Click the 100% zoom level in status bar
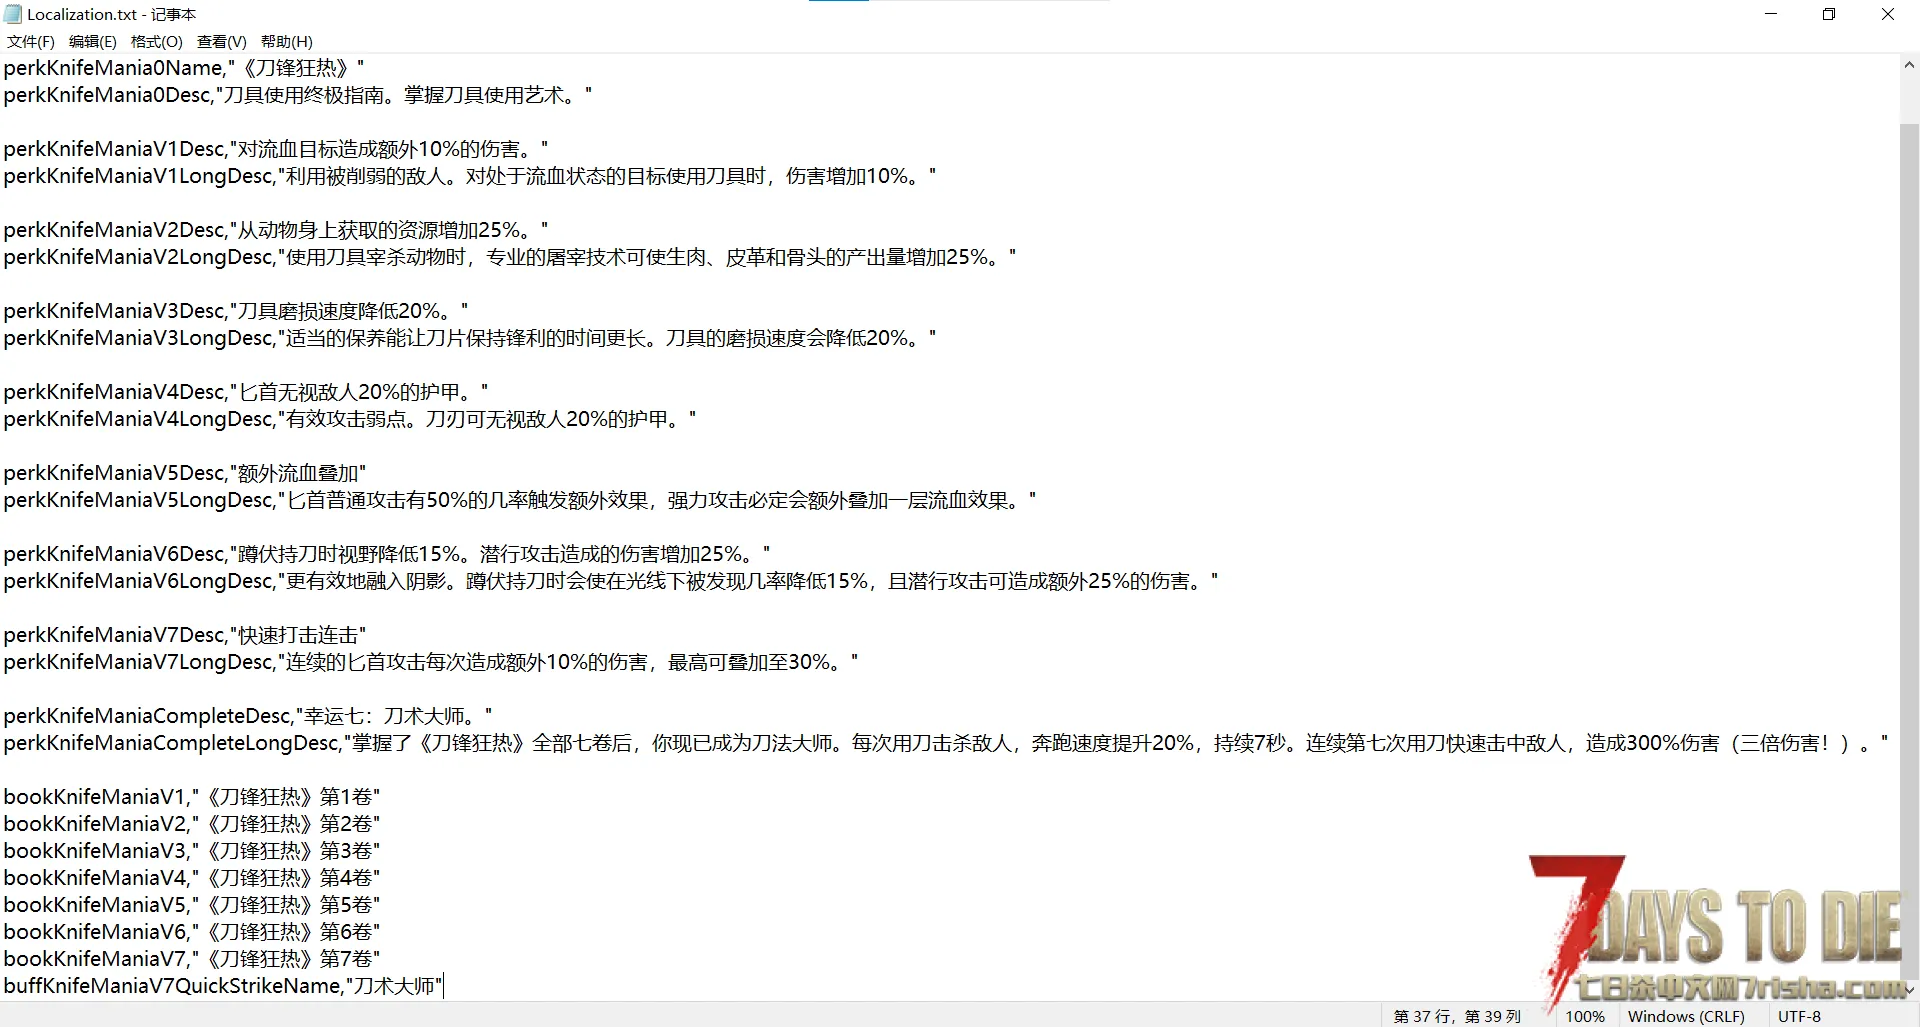 tap(1584, 1016)
